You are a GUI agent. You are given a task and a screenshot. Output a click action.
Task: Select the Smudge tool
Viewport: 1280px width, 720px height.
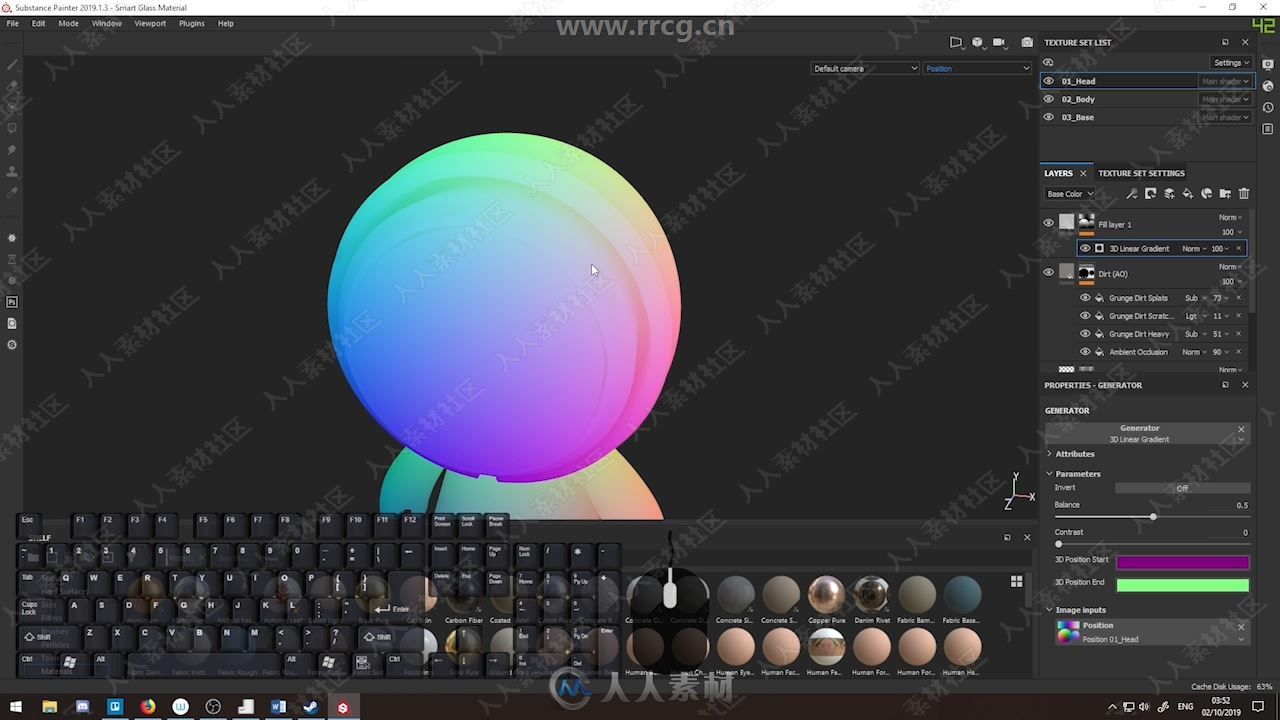[x=12, y=150]
